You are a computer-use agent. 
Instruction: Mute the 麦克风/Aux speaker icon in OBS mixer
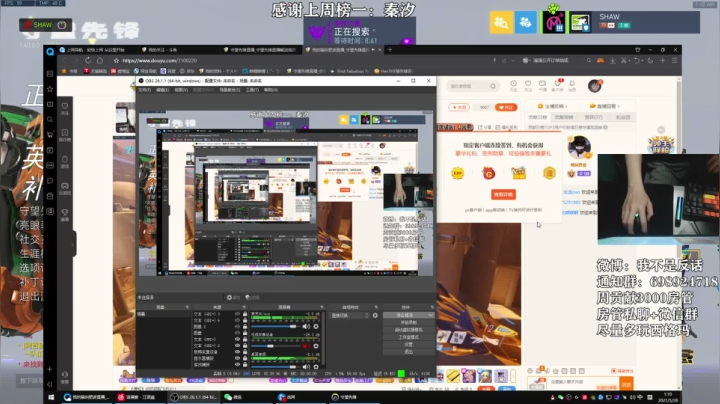306,326
